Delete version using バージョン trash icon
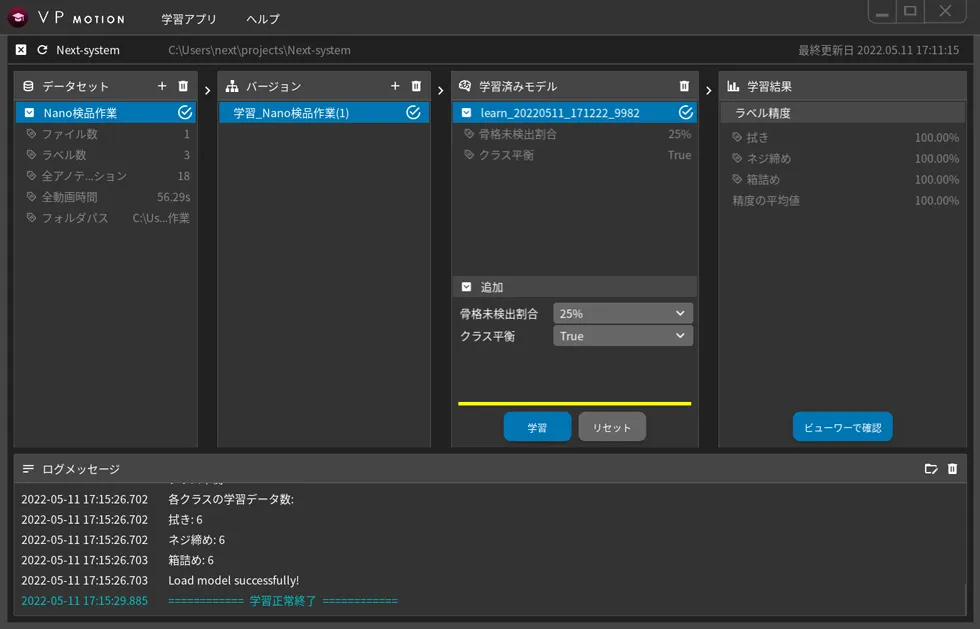The height and width of the screenshot is (629, 980). pyautogui.click(x=416, y=87)
